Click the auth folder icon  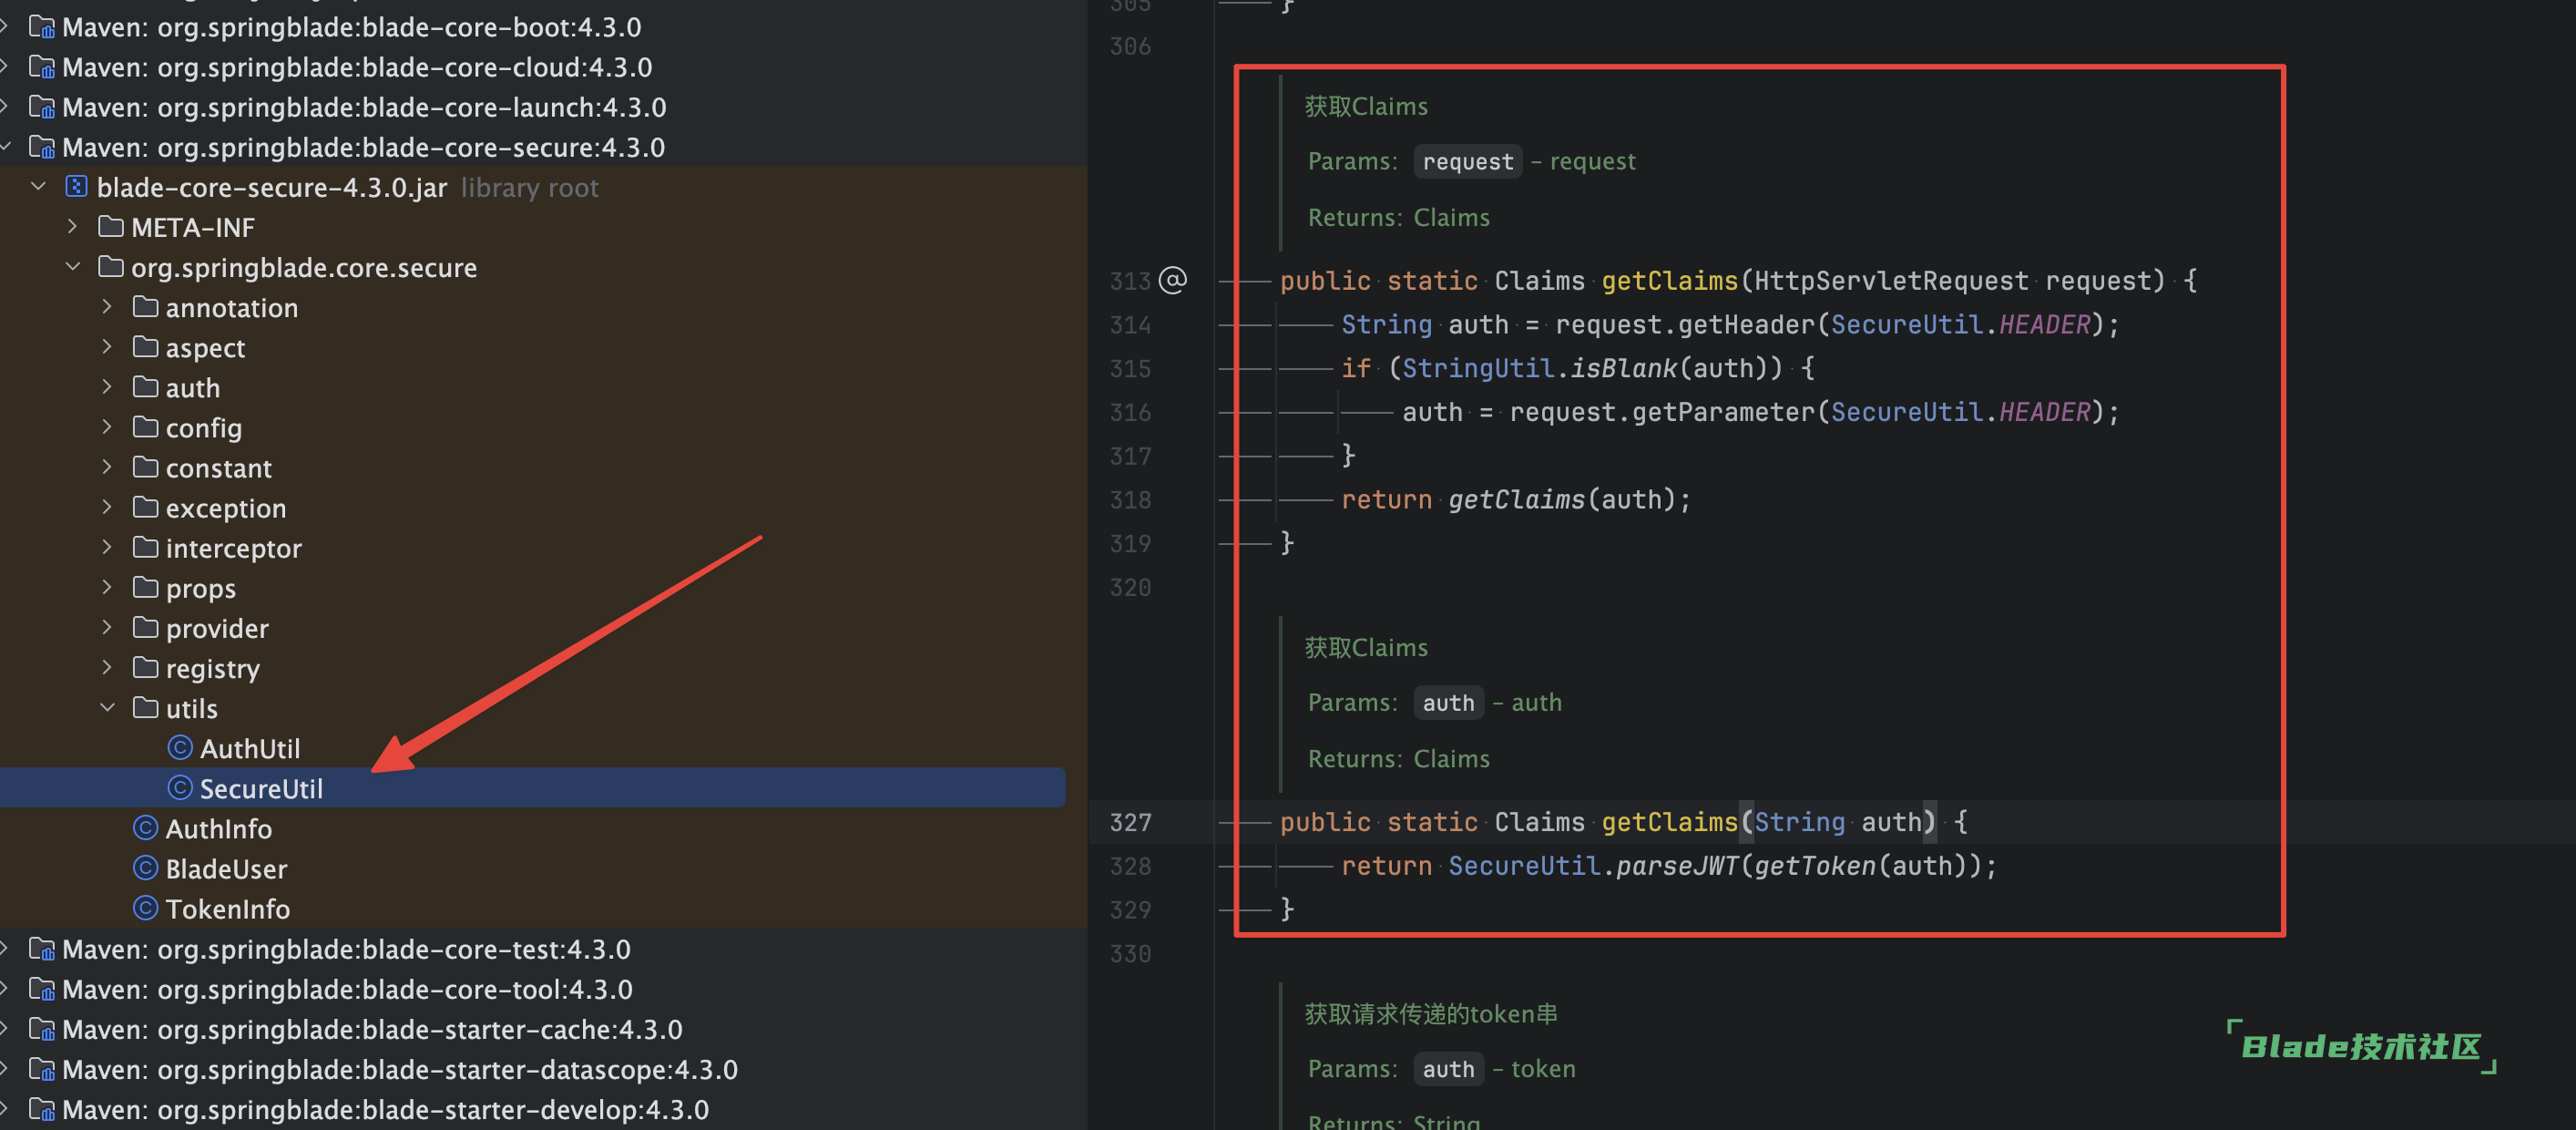pyautogui.click(x=146, y=387)
